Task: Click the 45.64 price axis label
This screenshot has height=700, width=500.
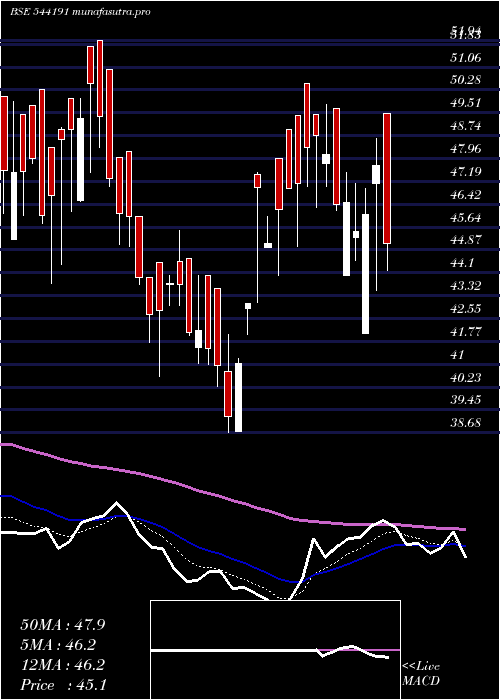Action: tap(466, 218)
